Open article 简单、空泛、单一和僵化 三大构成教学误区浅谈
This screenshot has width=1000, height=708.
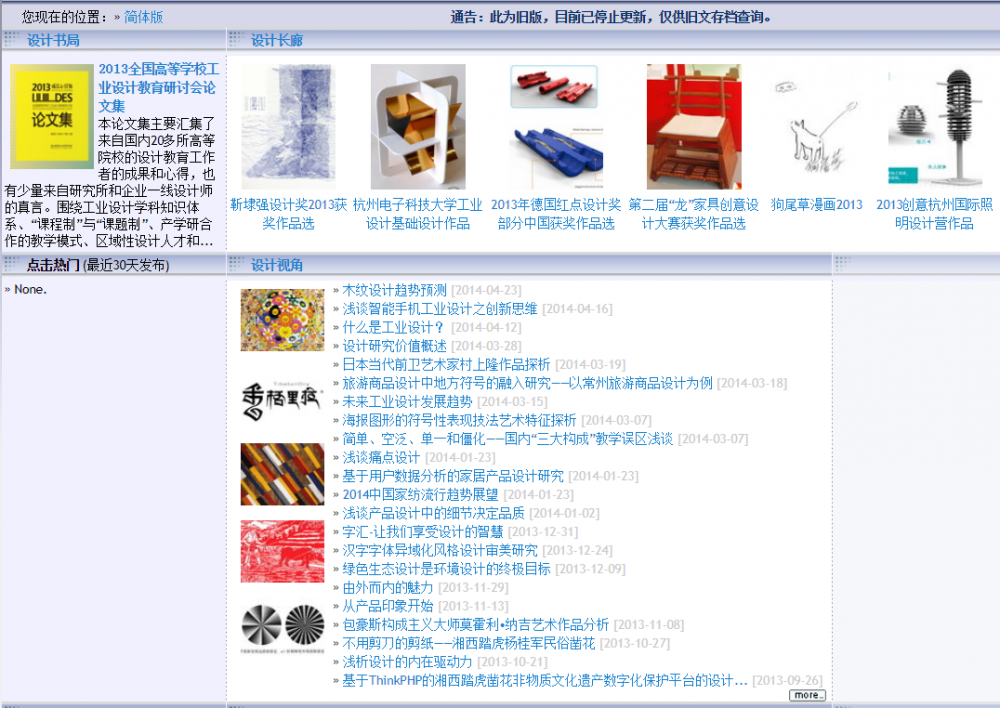coord(508,439)
